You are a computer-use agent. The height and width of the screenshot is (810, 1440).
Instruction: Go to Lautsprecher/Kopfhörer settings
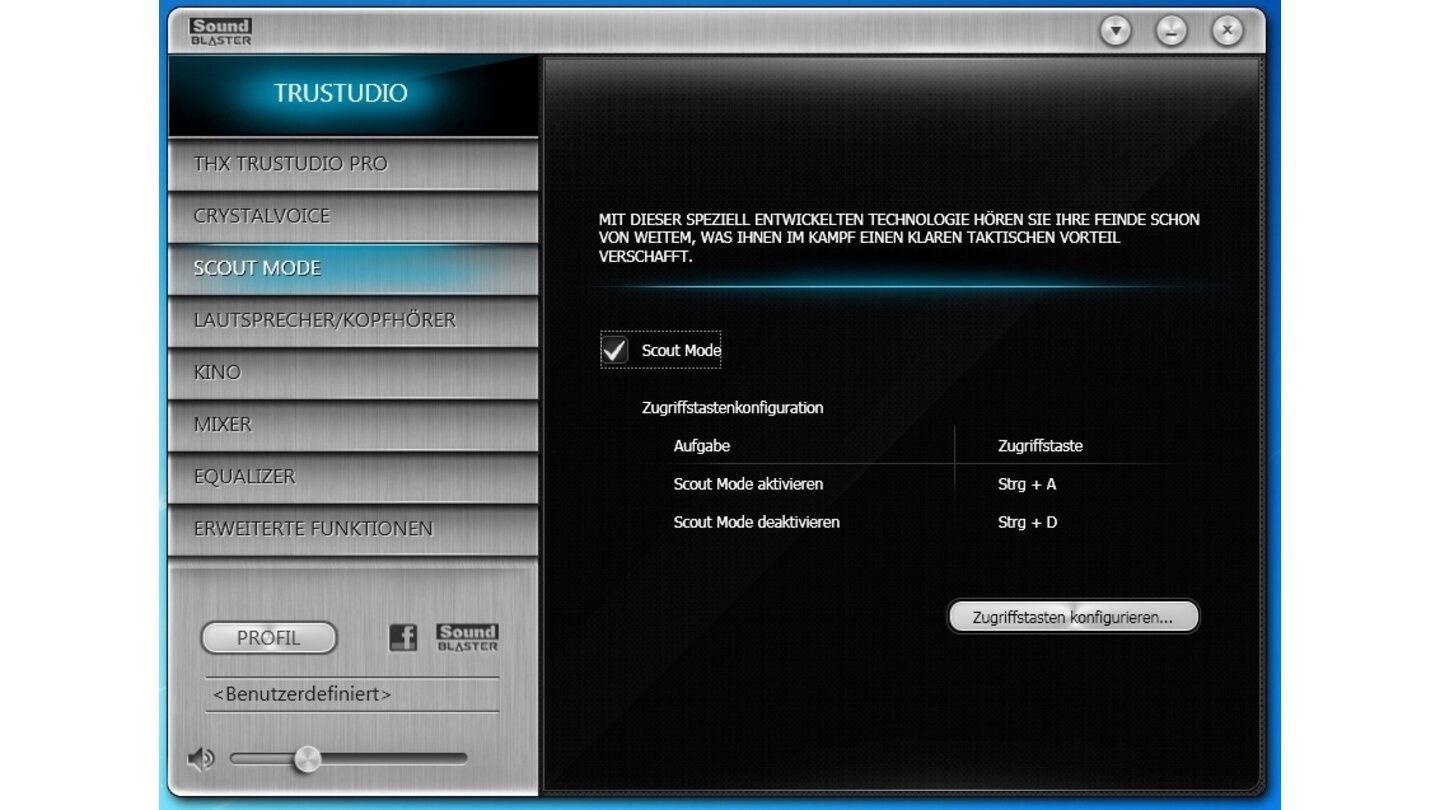click(353, 320)
